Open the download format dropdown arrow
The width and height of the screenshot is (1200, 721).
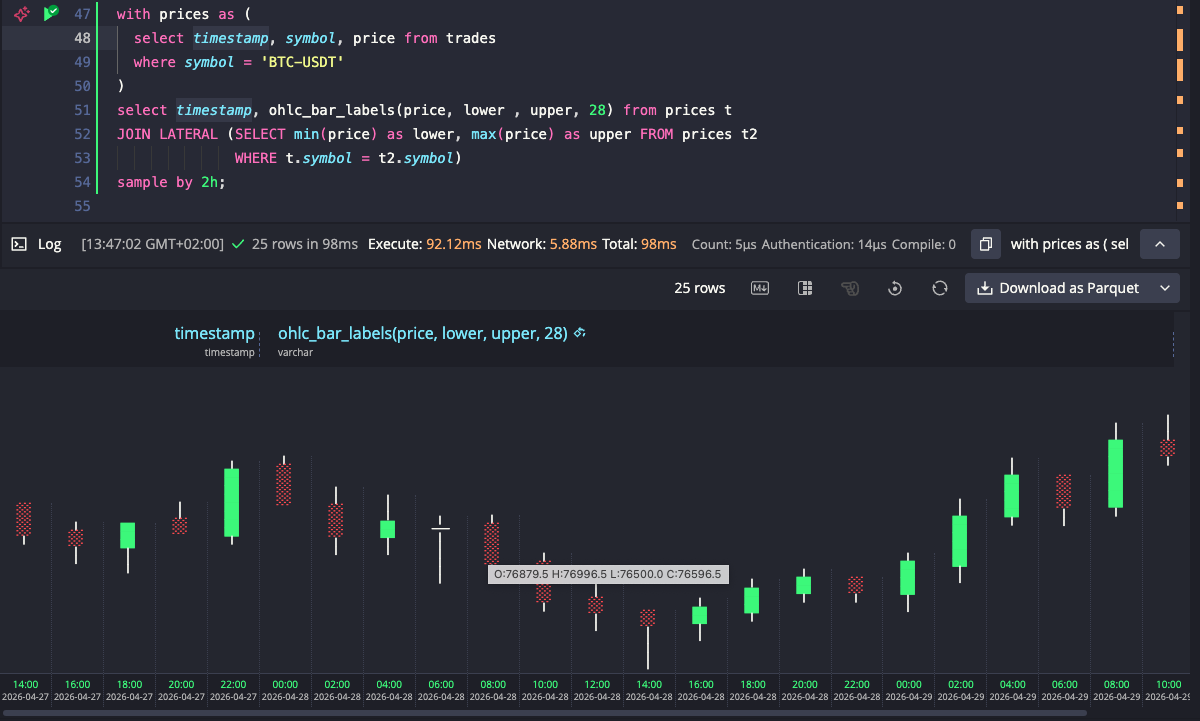[x=1165, y=288]
